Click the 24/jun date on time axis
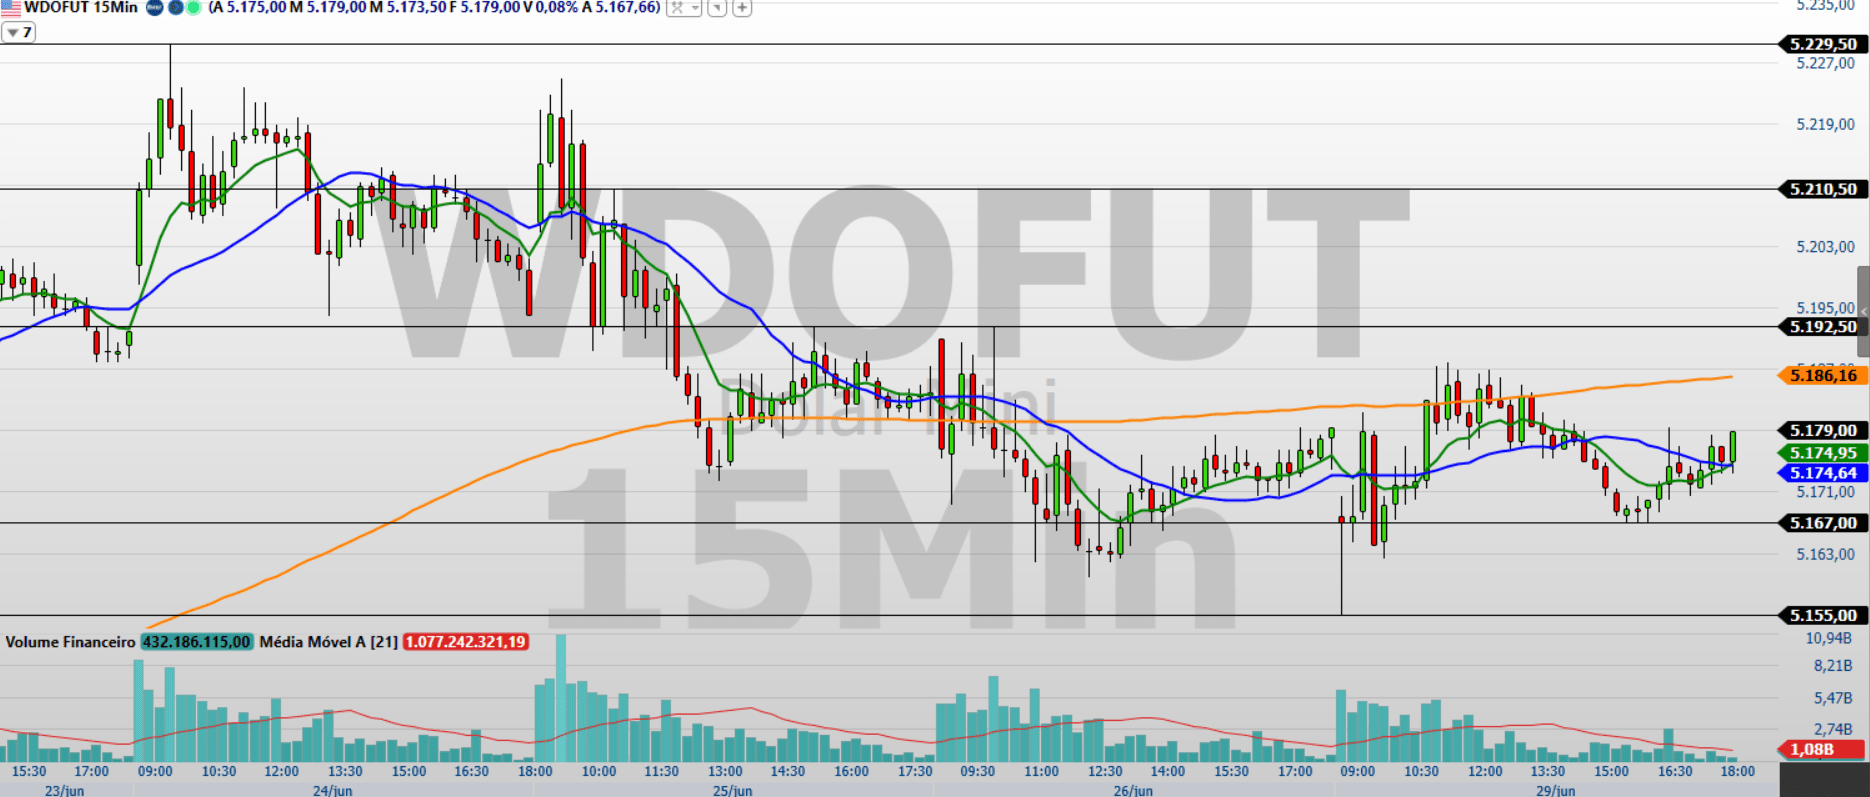 tap(332, 790)
